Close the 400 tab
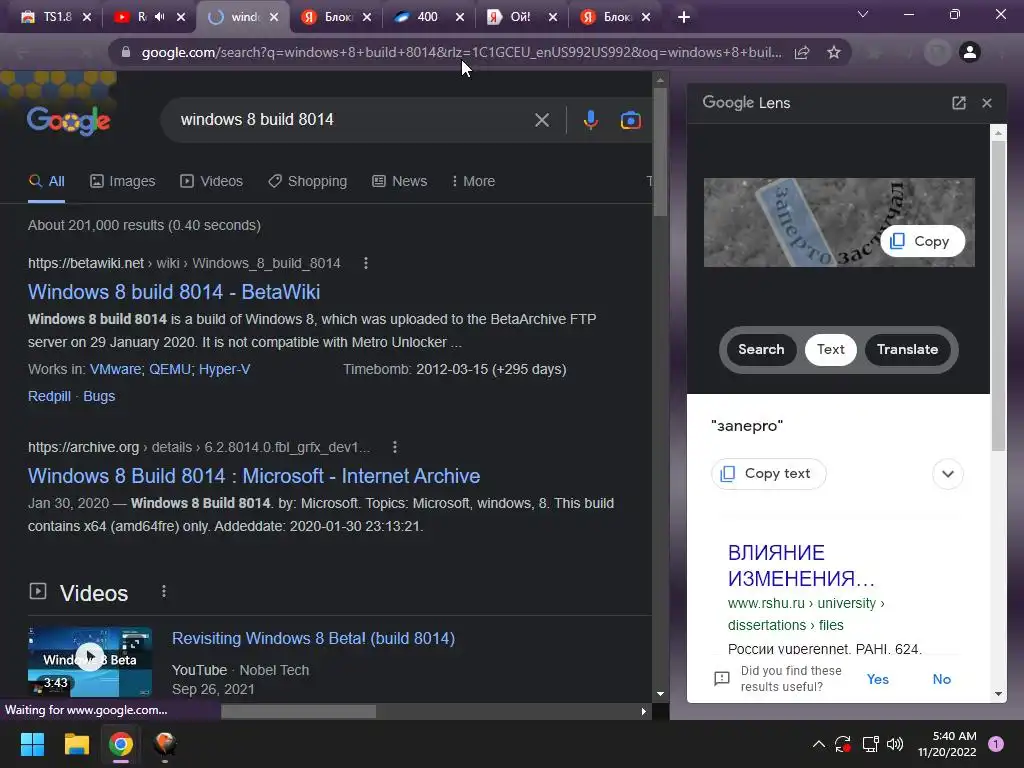The width and height of the screenshot is (1024, 768). (x=460, y=18)
